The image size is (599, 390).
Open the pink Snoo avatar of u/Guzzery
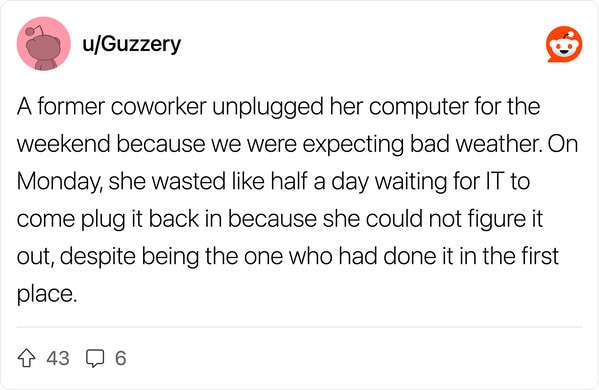44,44
